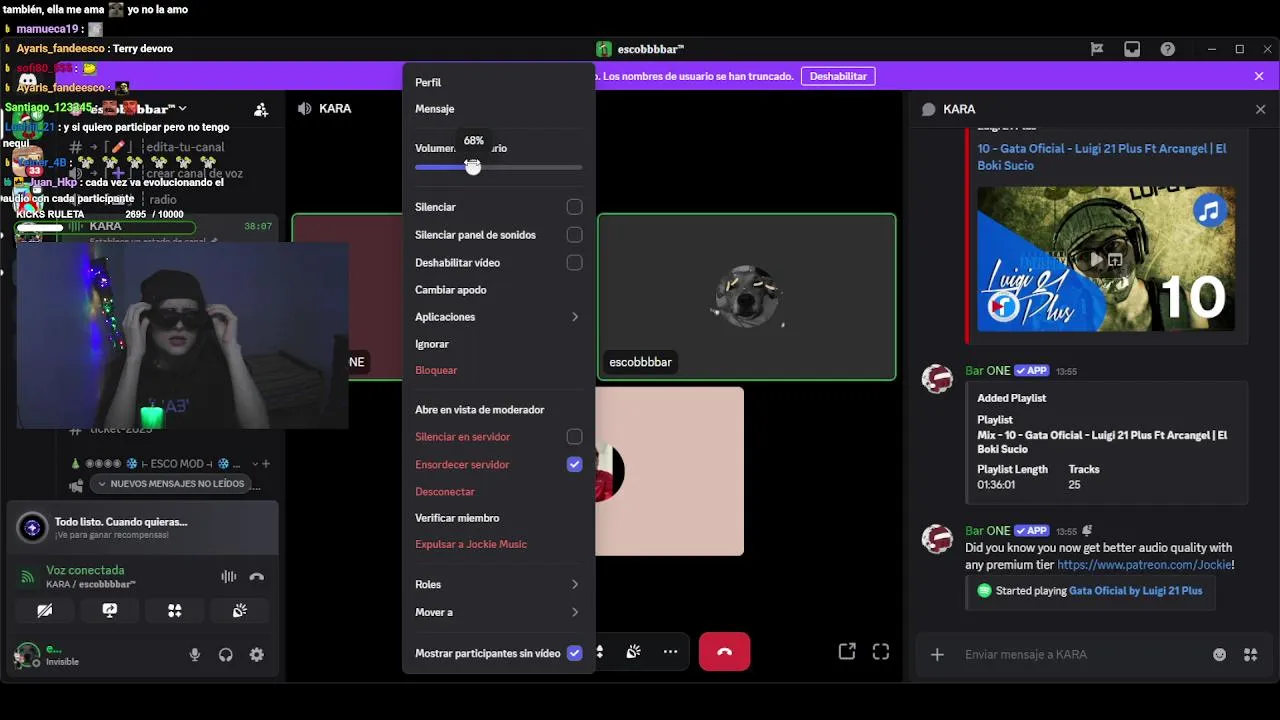Click the red hang-up call button
The height and width of the screenshot is (720, 1280).
(x=725, y=652)
